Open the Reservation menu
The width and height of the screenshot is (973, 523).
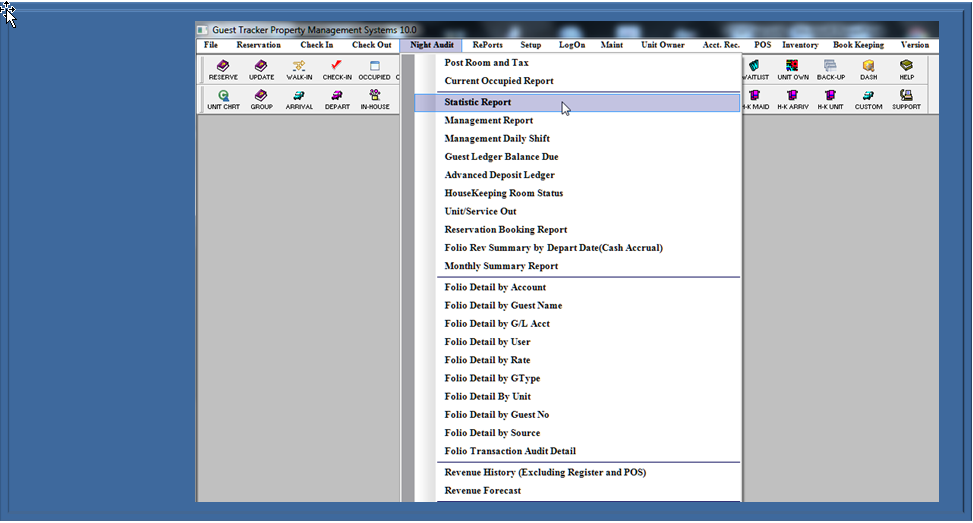click(258, 45)
